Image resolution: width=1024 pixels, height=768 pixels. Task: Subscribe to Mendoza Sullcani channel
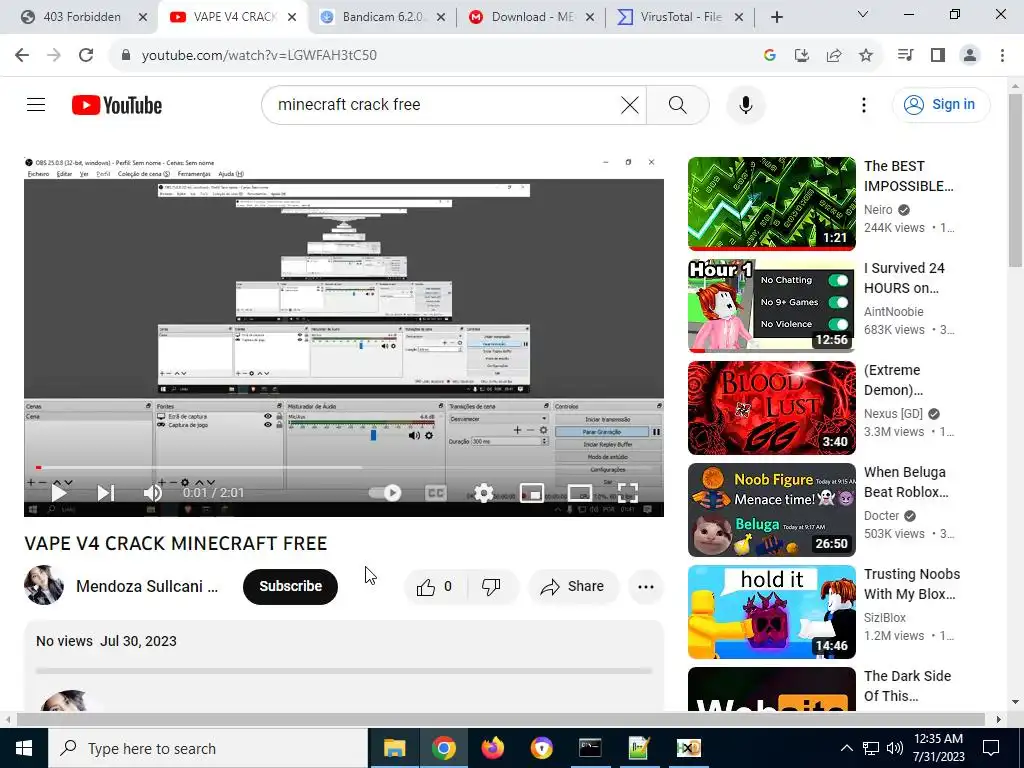click(x=291, y=586)
